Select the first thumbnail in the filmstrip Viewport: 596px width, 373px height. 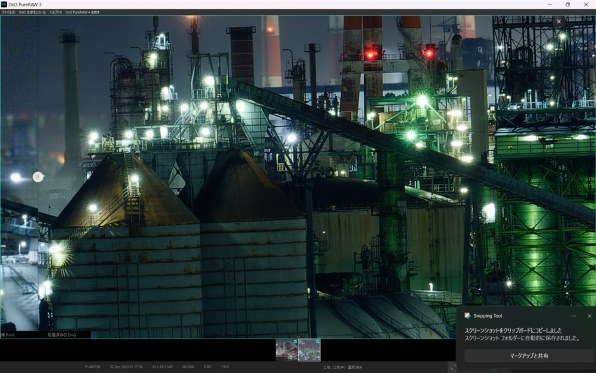click(x=287, y=350)
